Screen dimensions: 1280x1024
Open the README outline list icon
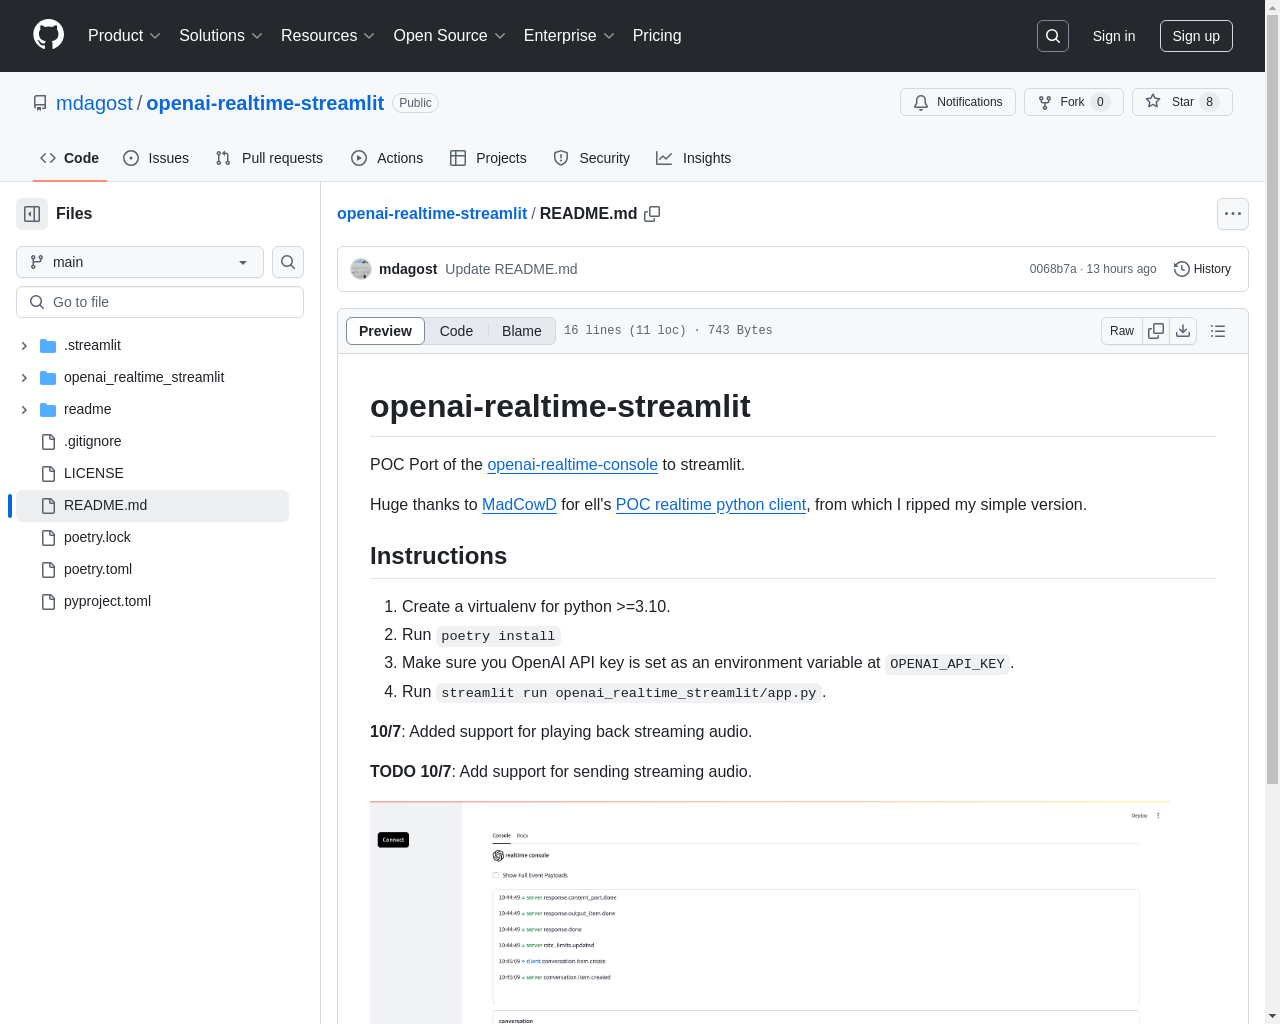1218,331
